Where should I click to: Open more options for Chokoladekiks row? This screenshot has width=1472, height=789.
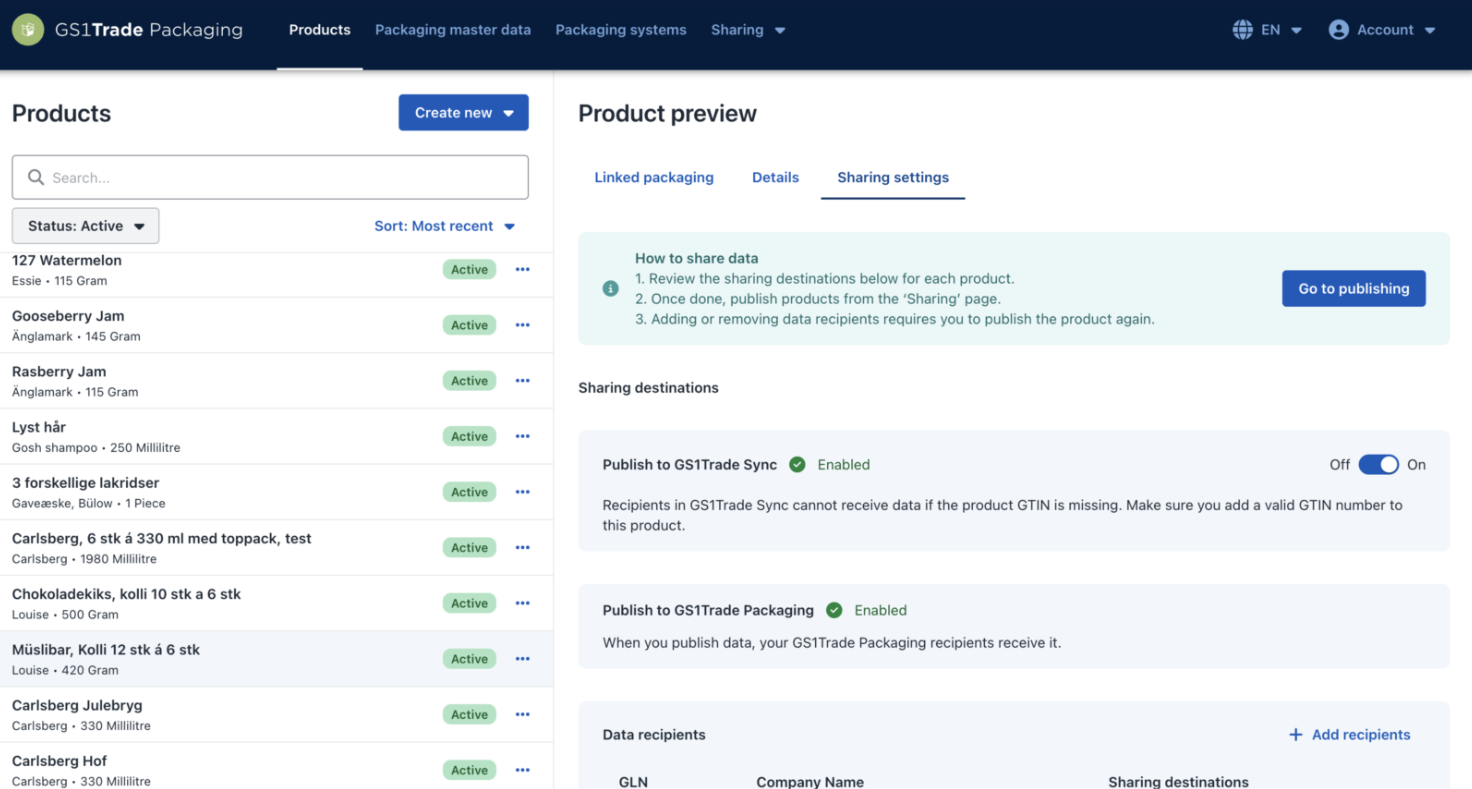coord(522,603)
